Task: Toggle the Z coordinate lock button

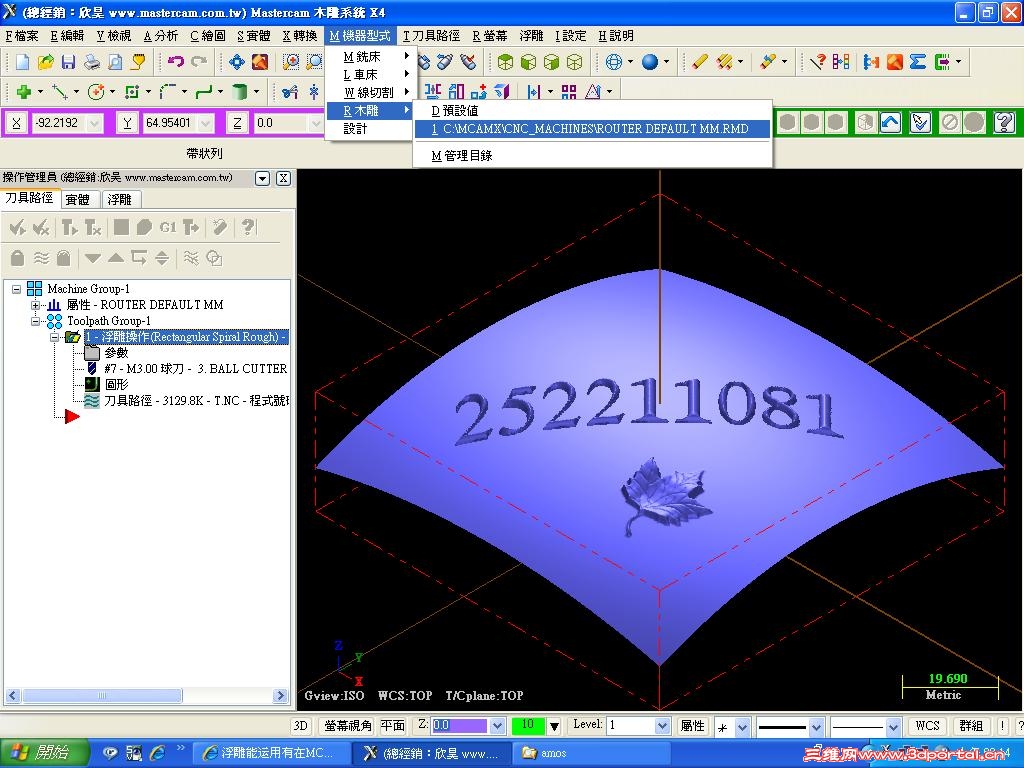Action: click(x=237, y=123)
